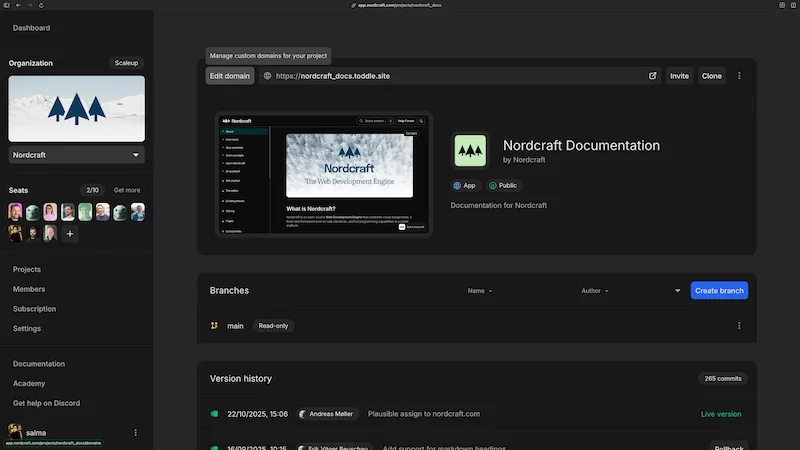The width and height of the screenshot is (800, 450).
Task: Click '22/10/2025, 15:06' commit date
Action: (258, 414)
